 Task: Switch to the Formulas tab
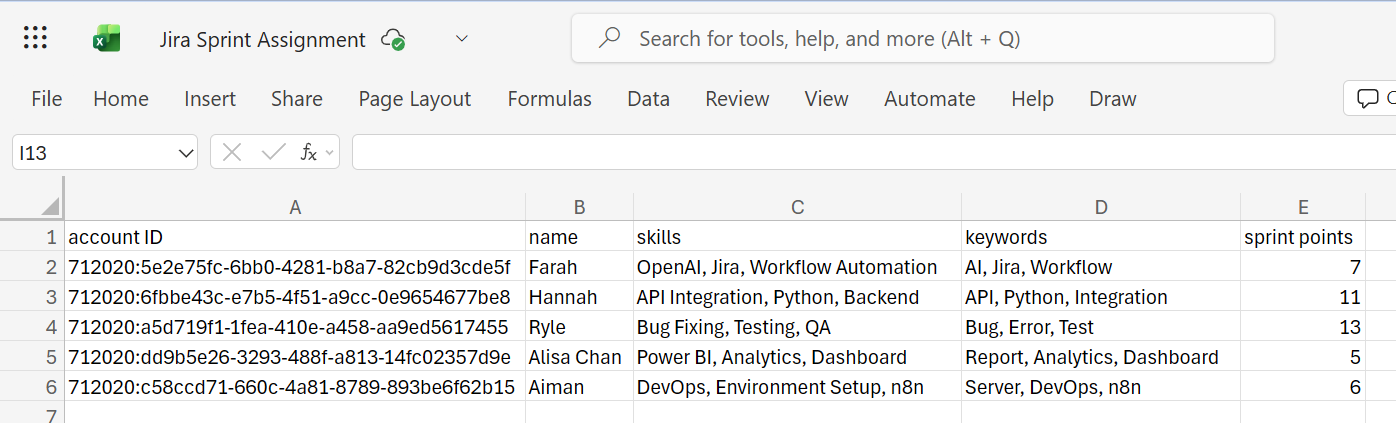pyautogui.click(x=549, y=99)
